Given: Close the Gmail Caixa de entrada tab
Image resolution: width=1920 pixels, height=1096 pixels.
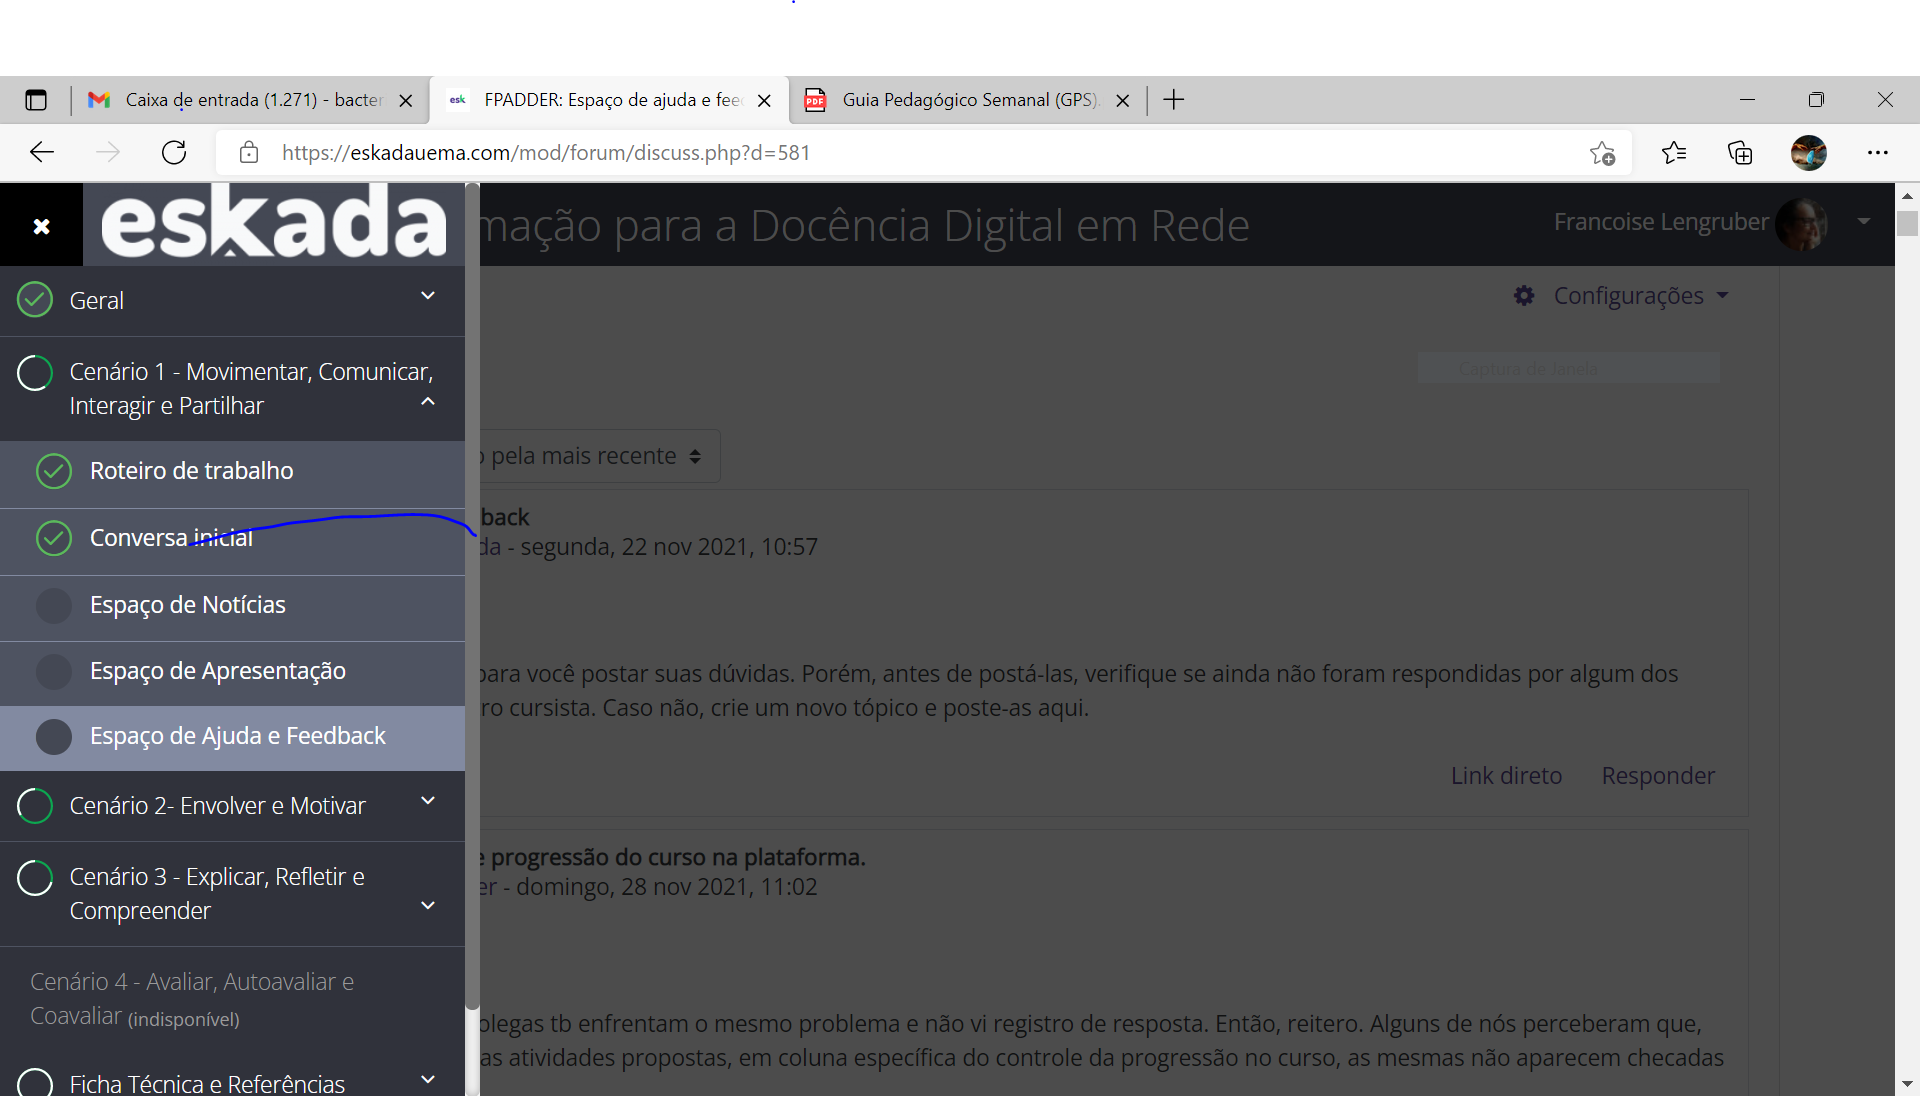Looking at the screenshot, I should [406, 101].
